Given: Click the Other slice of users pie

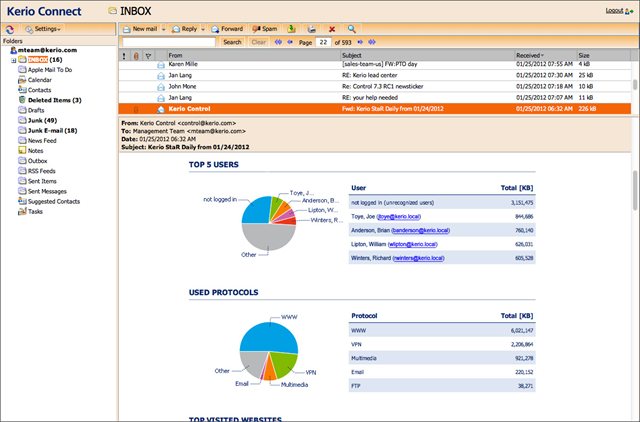Looking at the screenshot, I should (269, 238).
